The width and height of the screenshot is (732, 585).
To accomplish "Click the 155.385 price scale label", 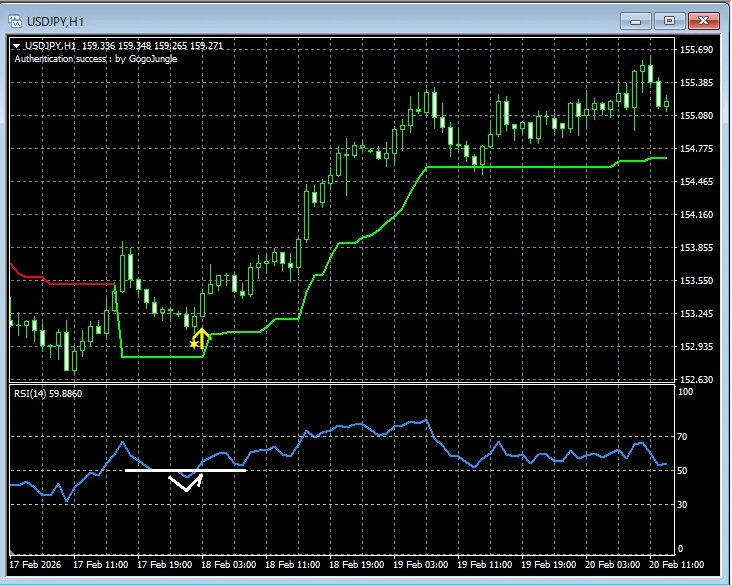I will [x=697, y=83].
